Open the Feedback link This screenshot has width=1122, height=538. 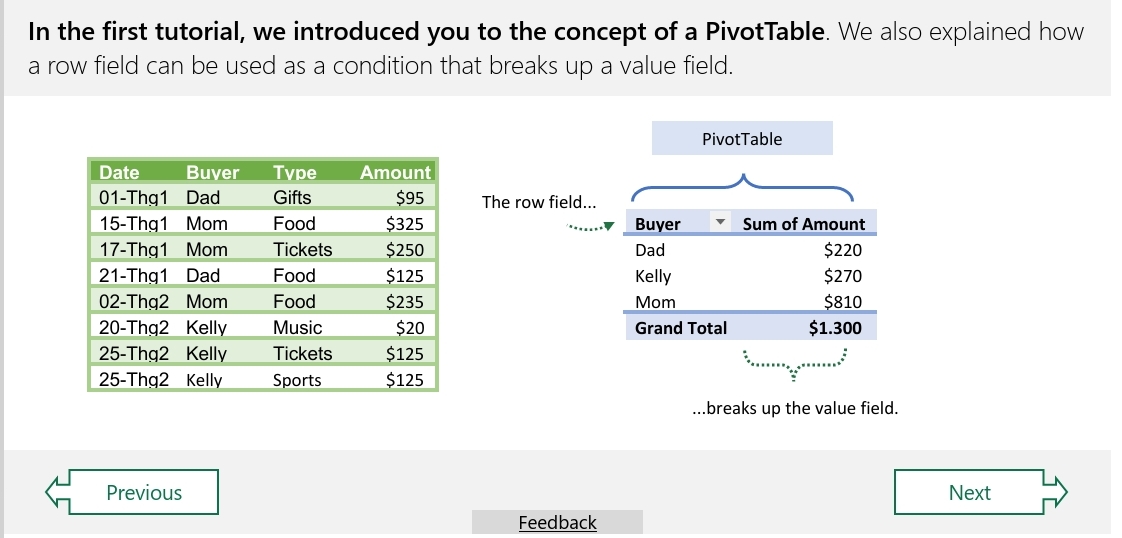557,523
